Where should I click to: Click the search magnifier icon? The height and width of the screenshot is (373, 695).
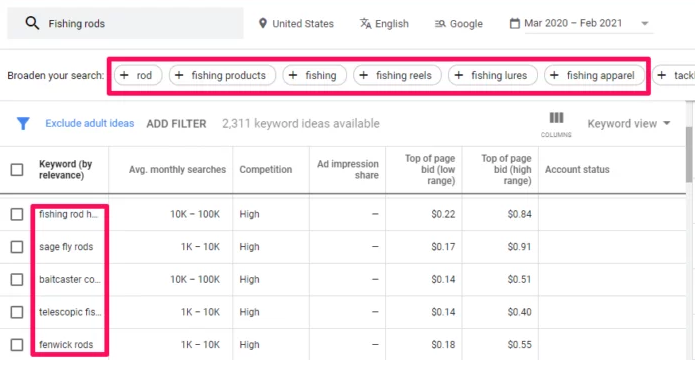[x=32, y=23]
